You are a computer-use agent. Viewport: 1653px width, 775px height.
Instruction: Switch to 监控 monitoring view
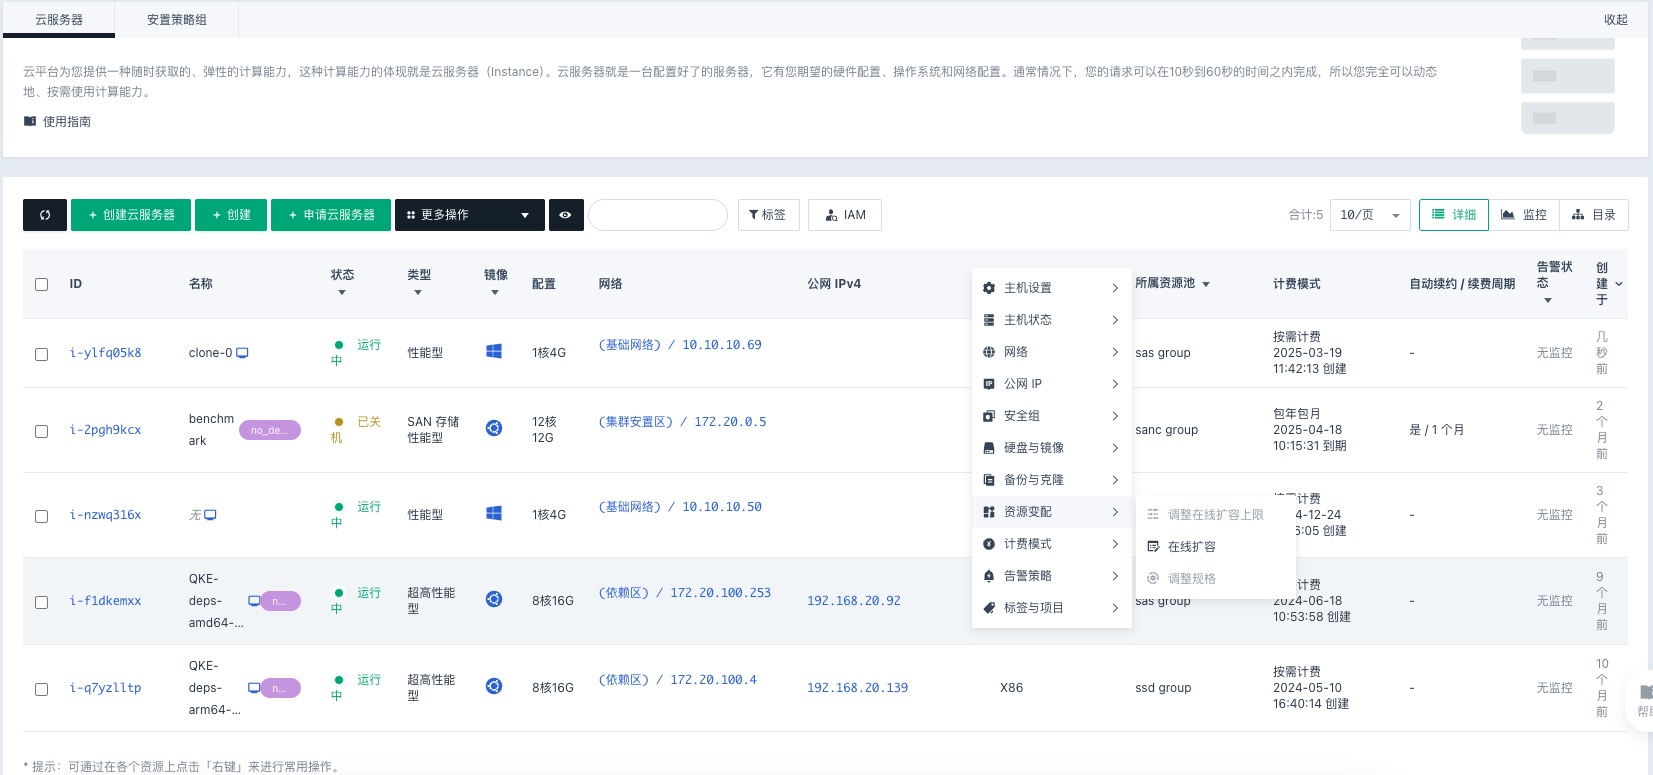(1523, 215)
